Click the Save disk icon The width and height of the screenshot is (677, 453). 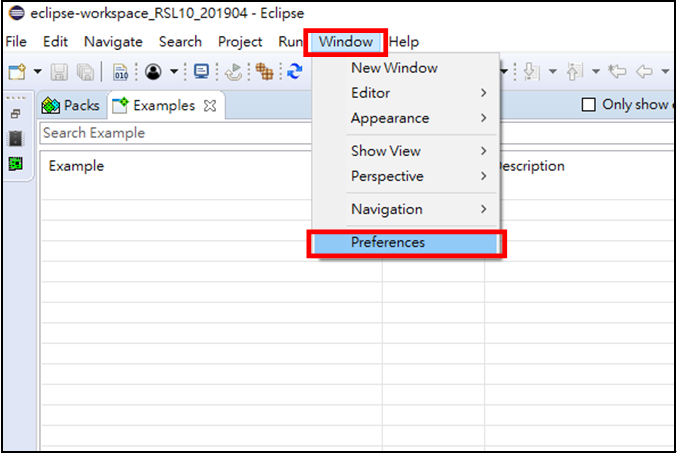point(58,71)
